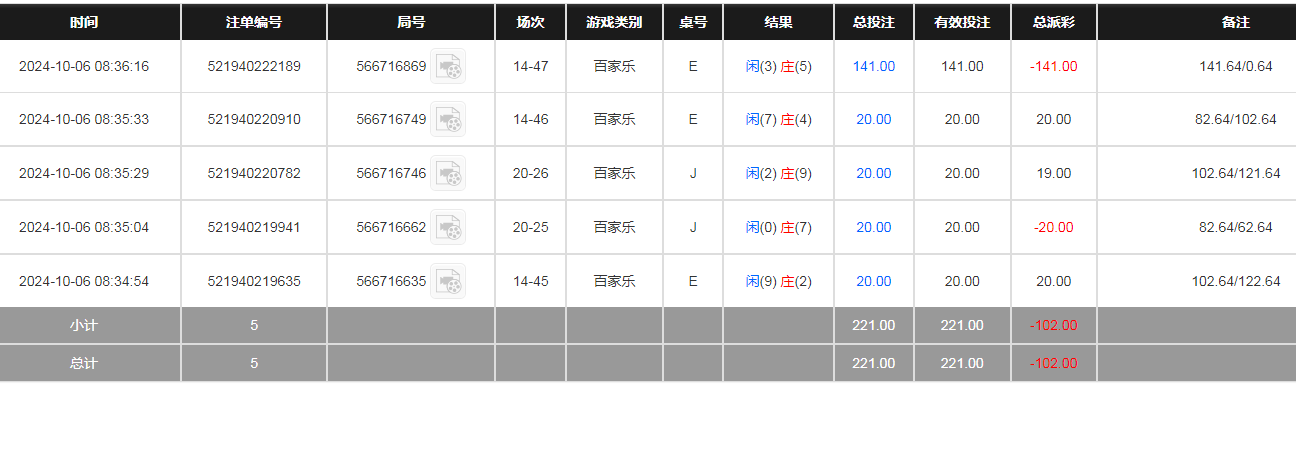Click the 总派彩 column header
The image size is (1296, 469).
click(1054, 22)
